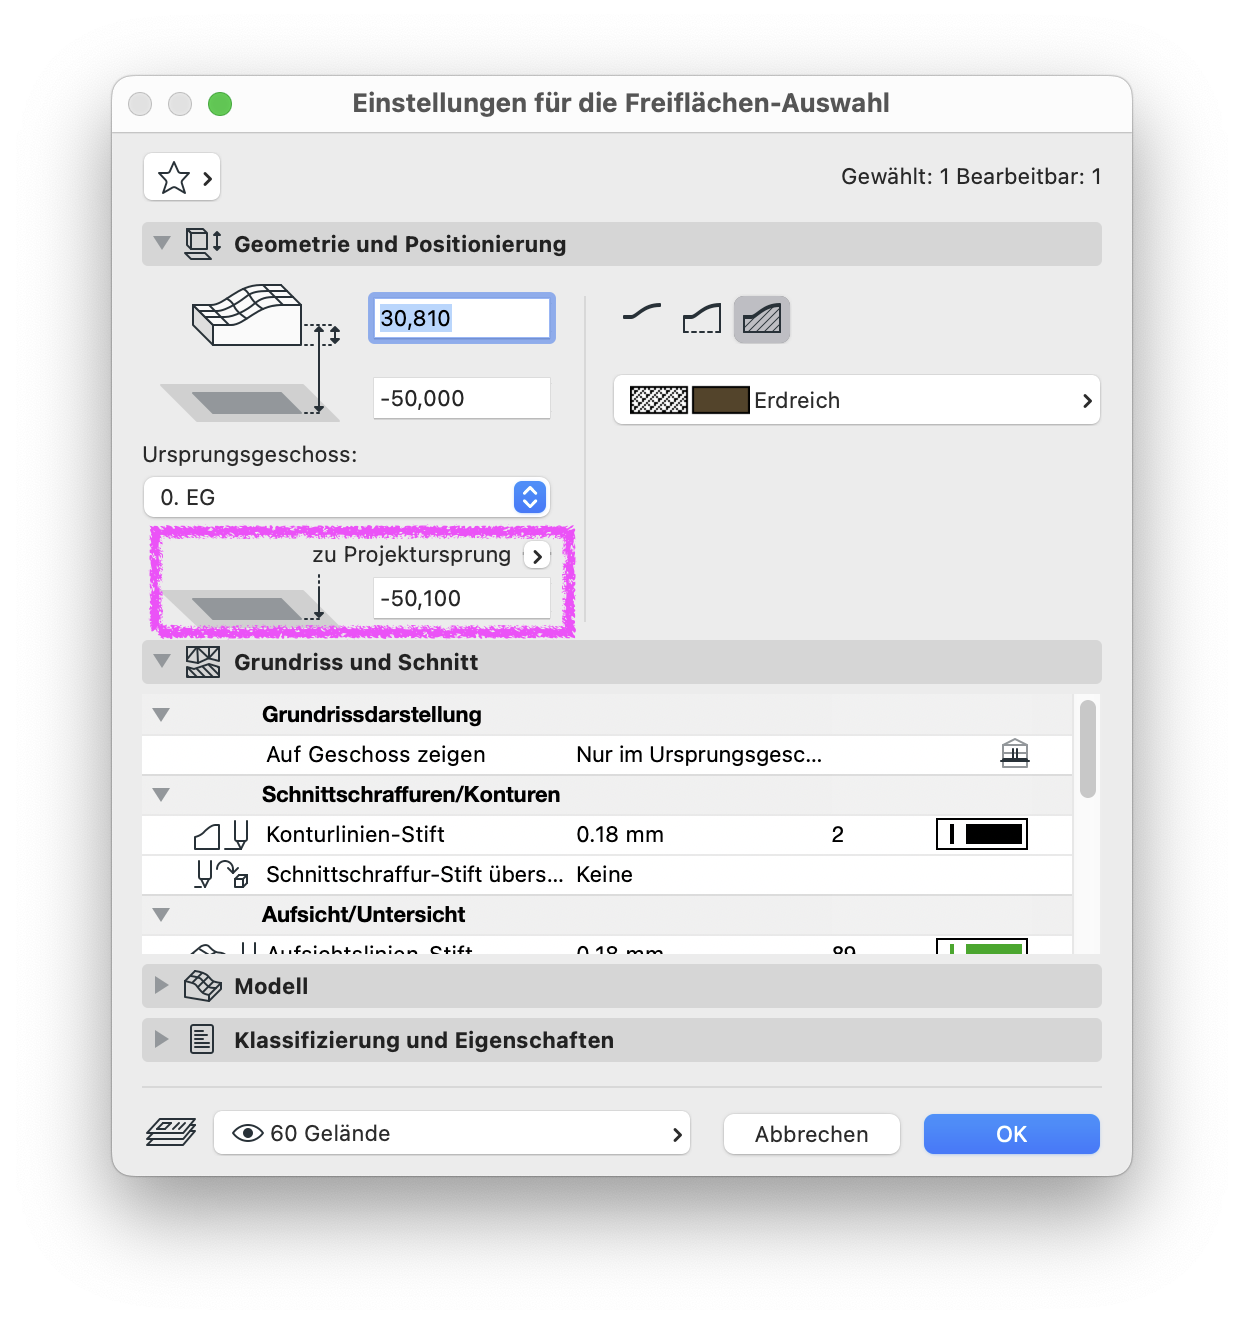Select the solid body mesh structure icon
Screen dimensions: 1244x1324
coord(762,319)
